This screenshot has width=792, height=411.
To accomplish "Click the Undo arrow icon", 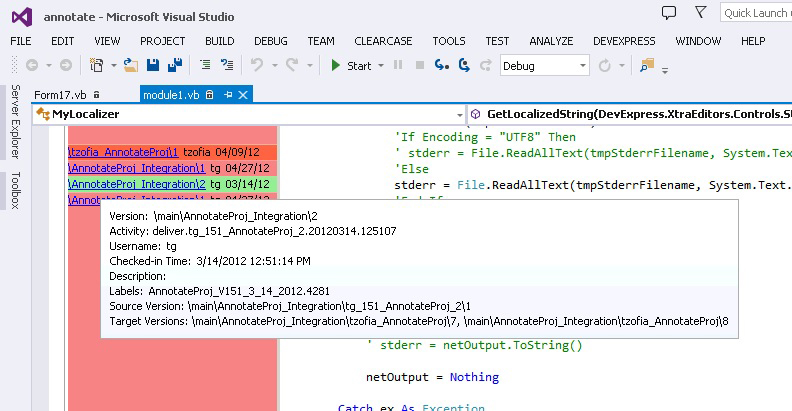I will point(256,65).
